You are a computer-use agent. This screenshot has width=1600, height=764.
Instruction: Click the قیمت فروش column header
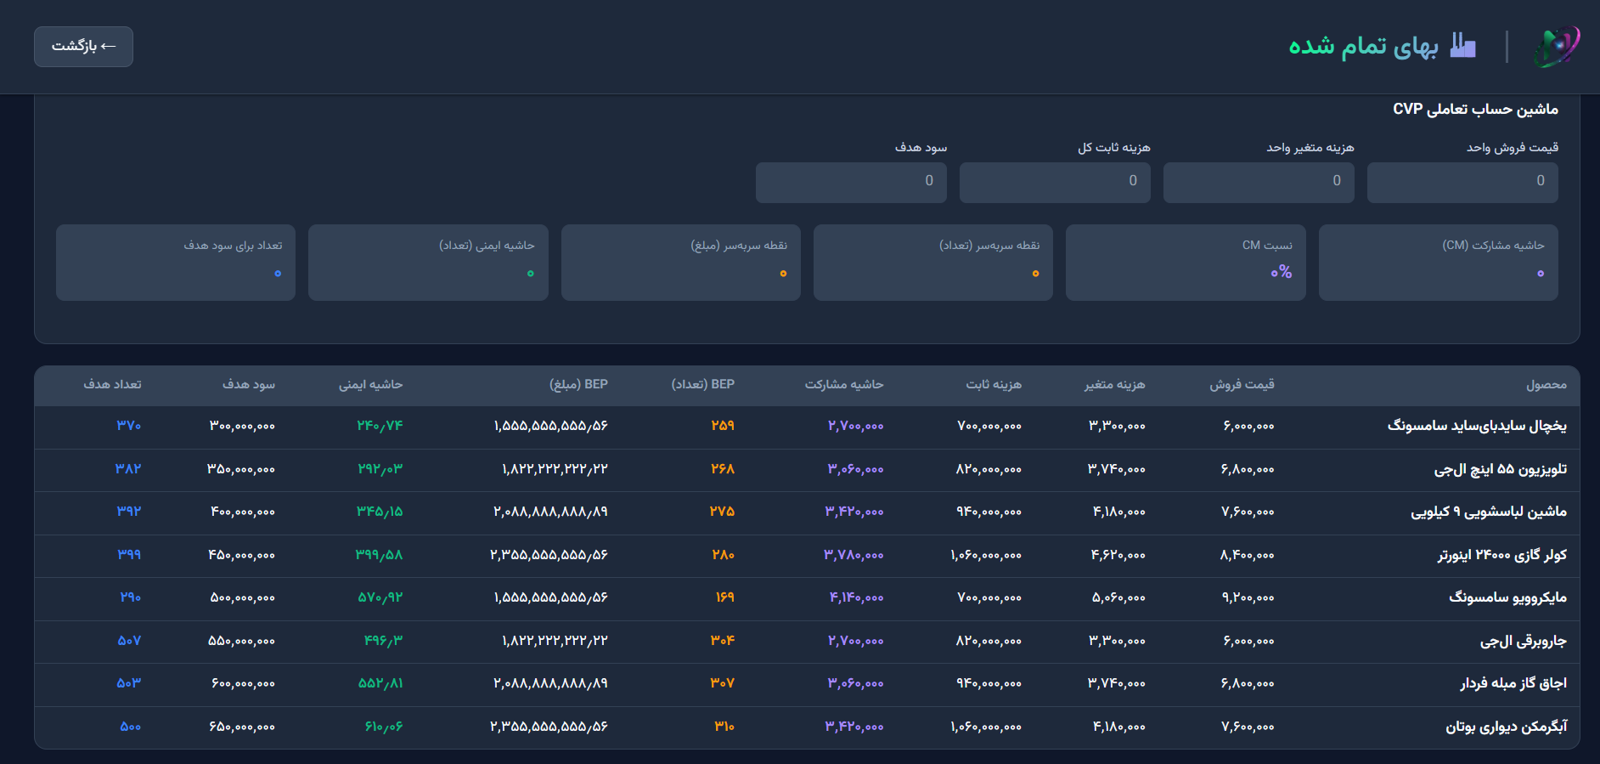[x=1242, y=385]
